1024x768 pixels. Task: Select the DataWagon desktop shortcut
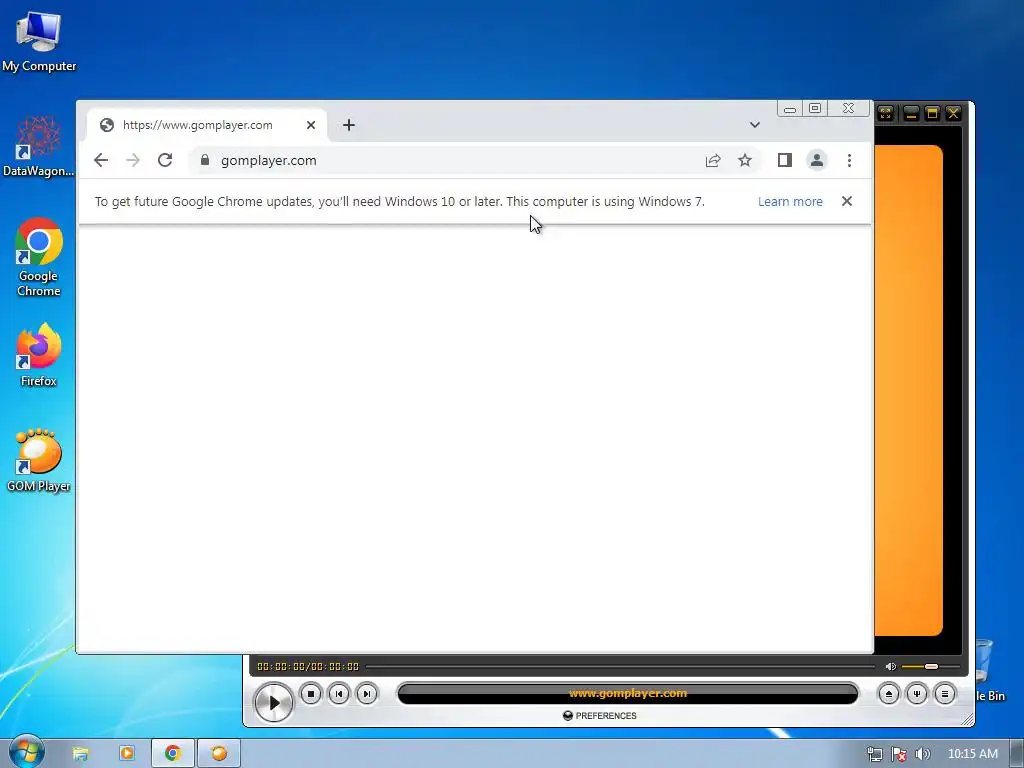click(39, 146)
